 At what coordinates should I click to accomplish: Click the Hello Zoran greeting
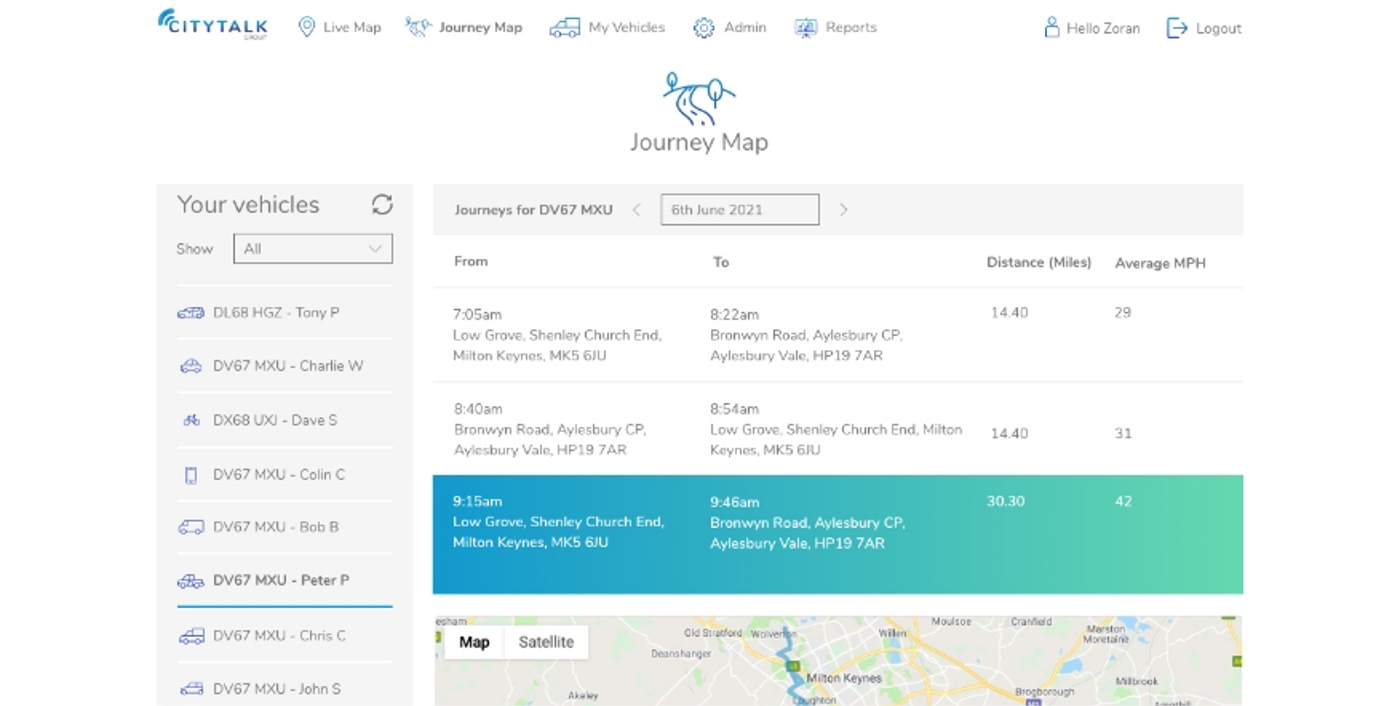[x=1103, y=29]
